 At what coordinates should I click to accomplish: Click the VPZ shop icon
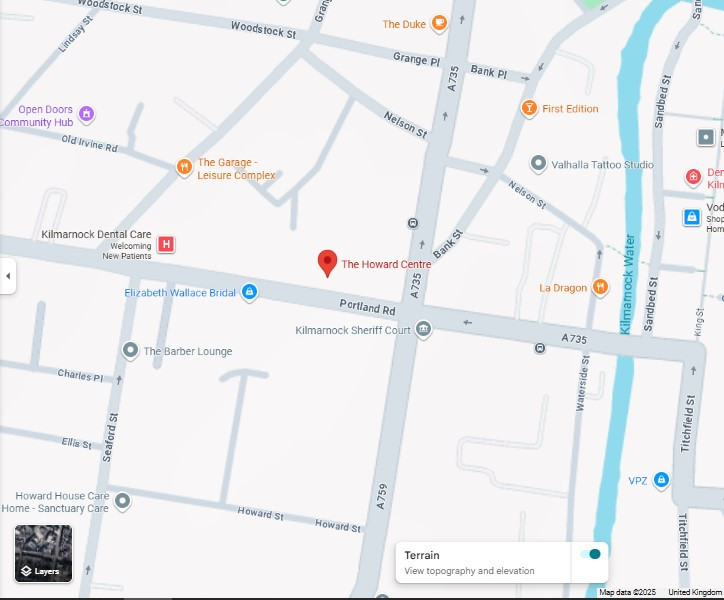click(x=661, y=480)
